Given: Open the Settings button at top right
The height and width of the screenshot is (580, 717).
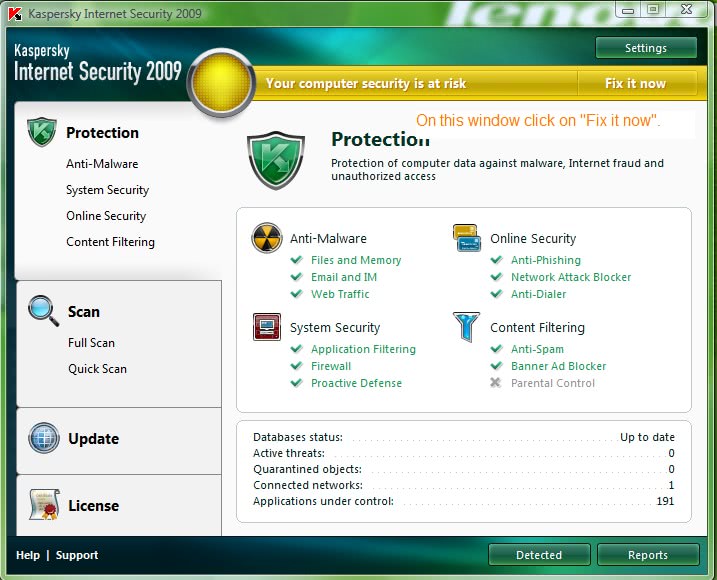Looking at the screenshot, I should (645, 48).
